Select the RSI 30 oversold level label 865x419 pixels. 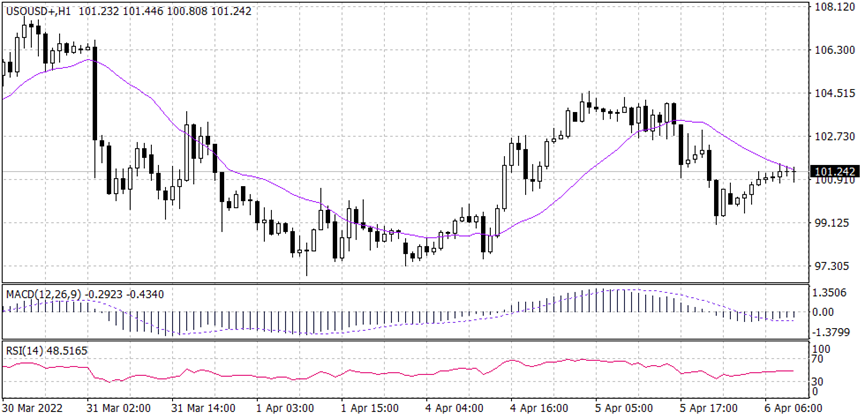818,382
